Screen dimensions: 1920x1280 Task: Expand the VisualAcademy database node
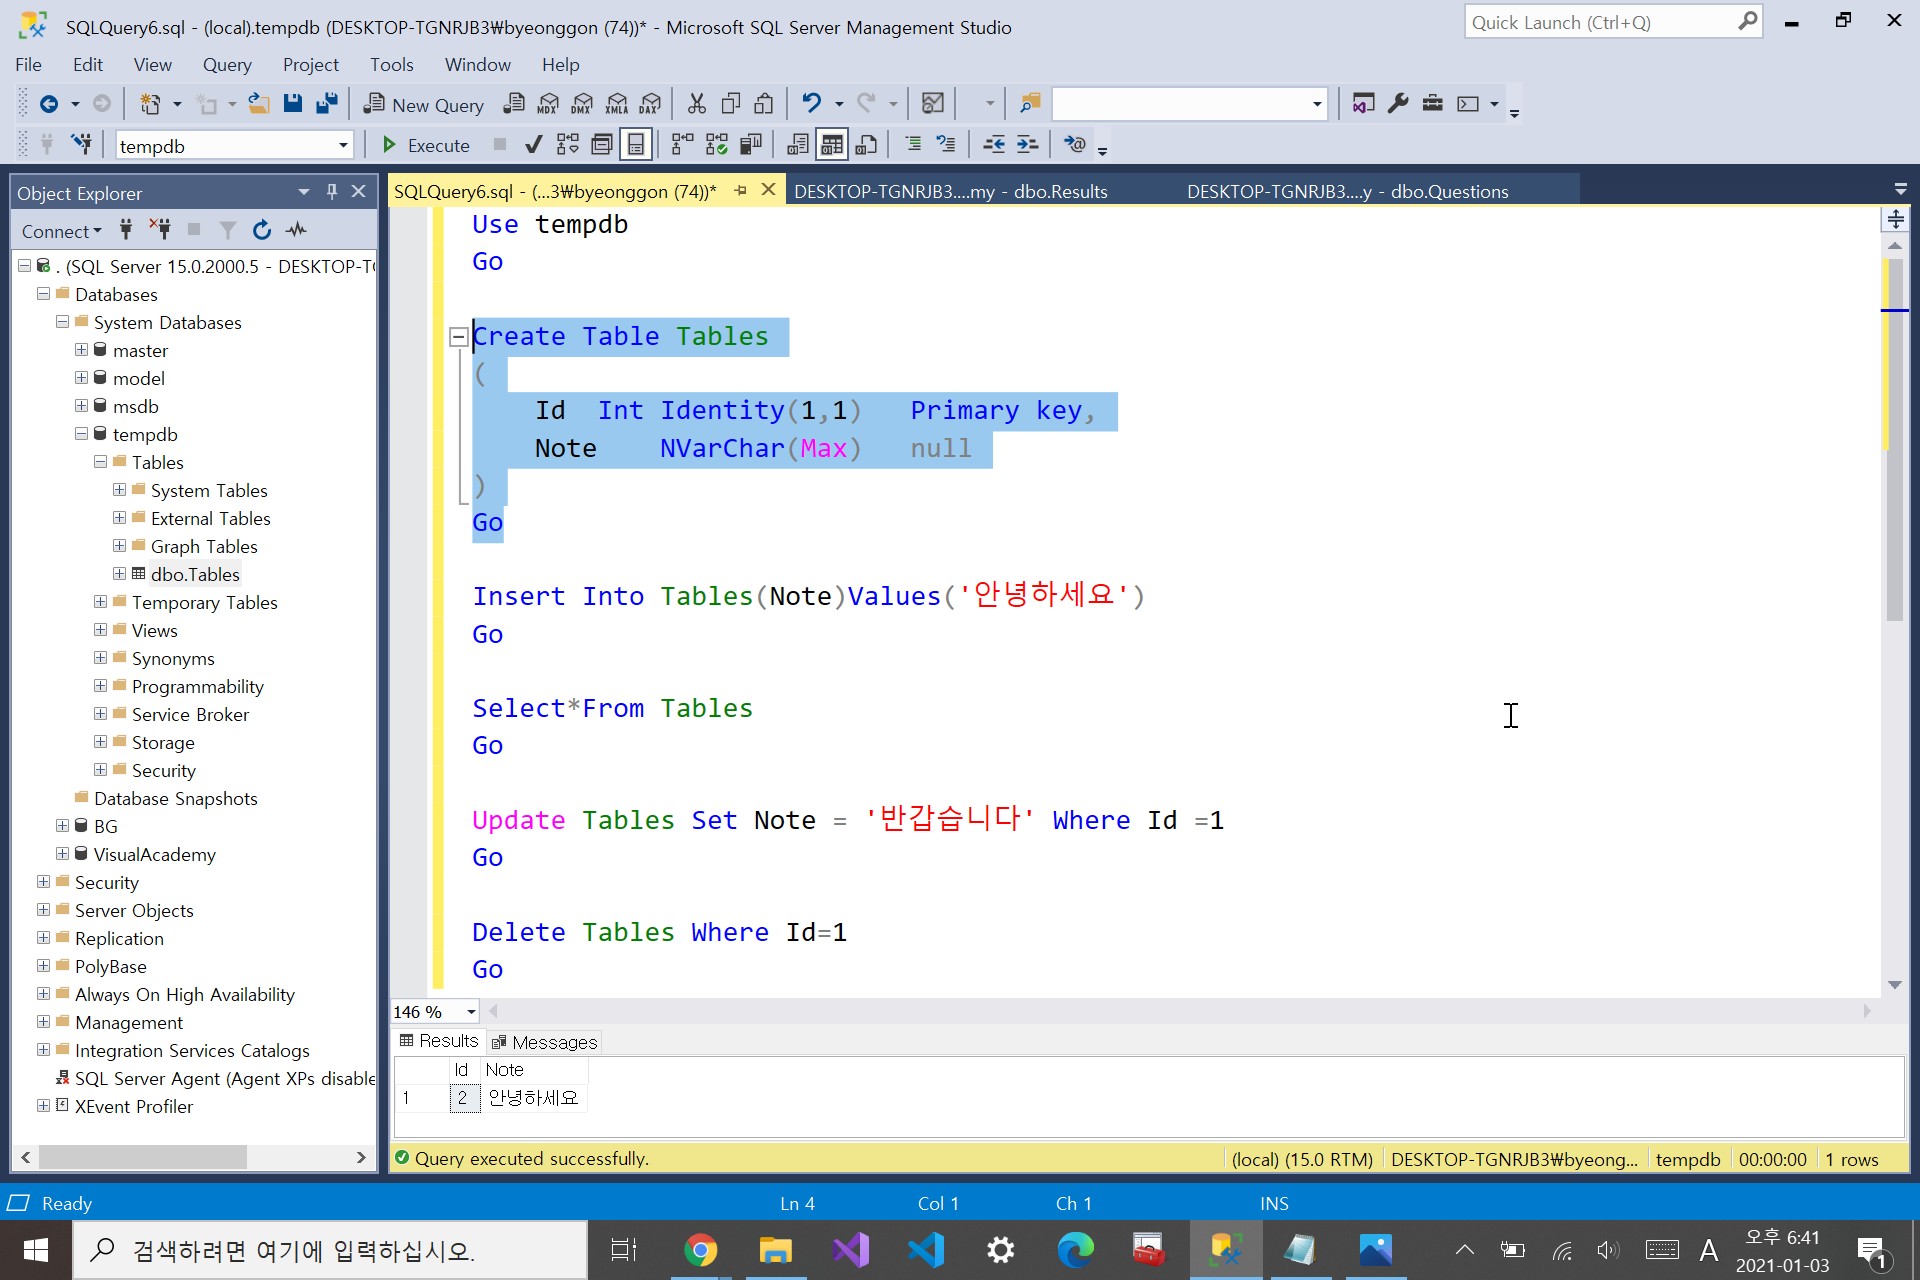[62, 854]
